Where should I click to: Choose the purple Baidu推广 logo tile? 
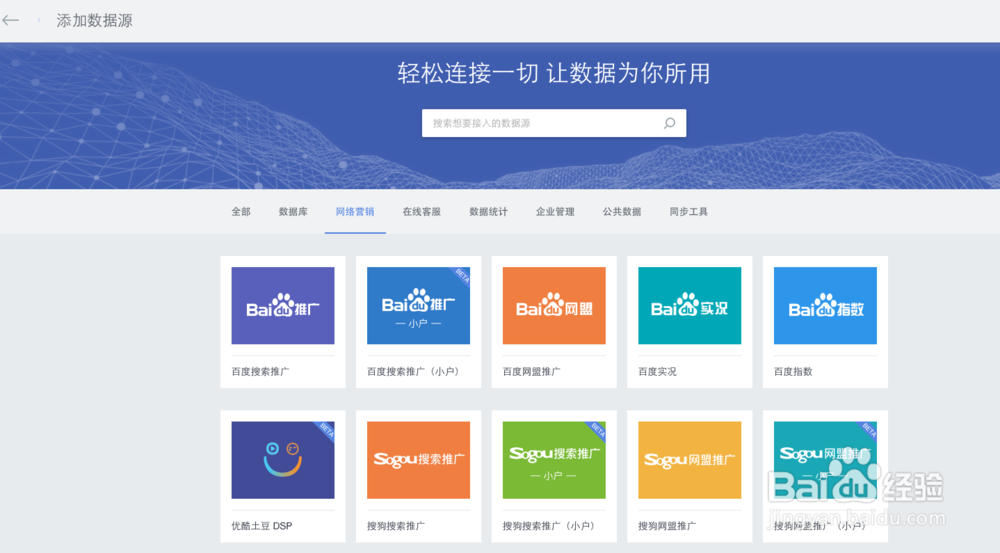pyautogui.click(x=283, y=306)
